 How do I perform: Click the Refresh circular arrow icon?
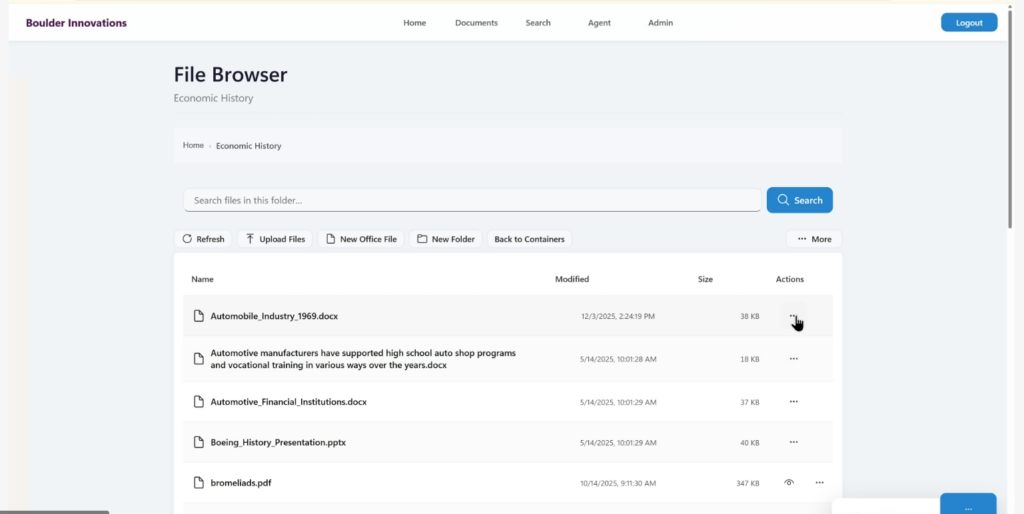[186, 239]
